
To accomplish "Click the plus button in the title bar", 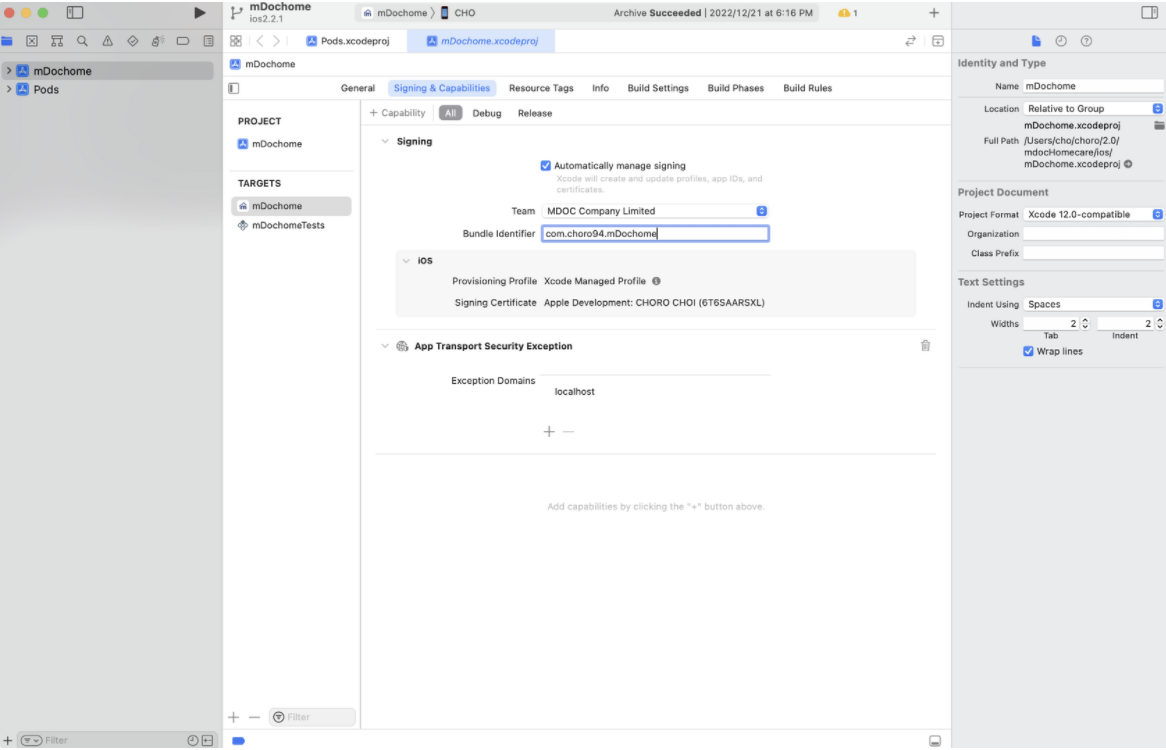I will (x=934, y=13).
